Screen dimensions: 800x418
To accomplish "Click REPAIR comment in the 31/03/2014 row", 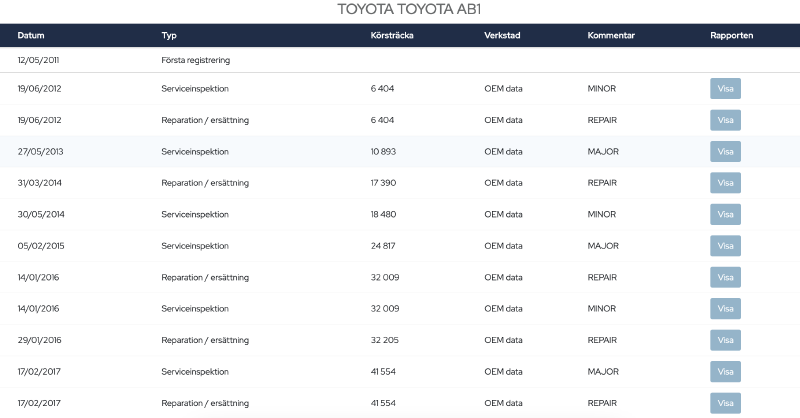I will click(x=602, y=183).
